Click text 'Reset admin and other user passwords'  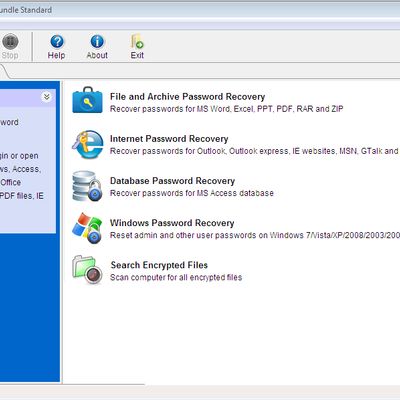click(x=183, y=235)
